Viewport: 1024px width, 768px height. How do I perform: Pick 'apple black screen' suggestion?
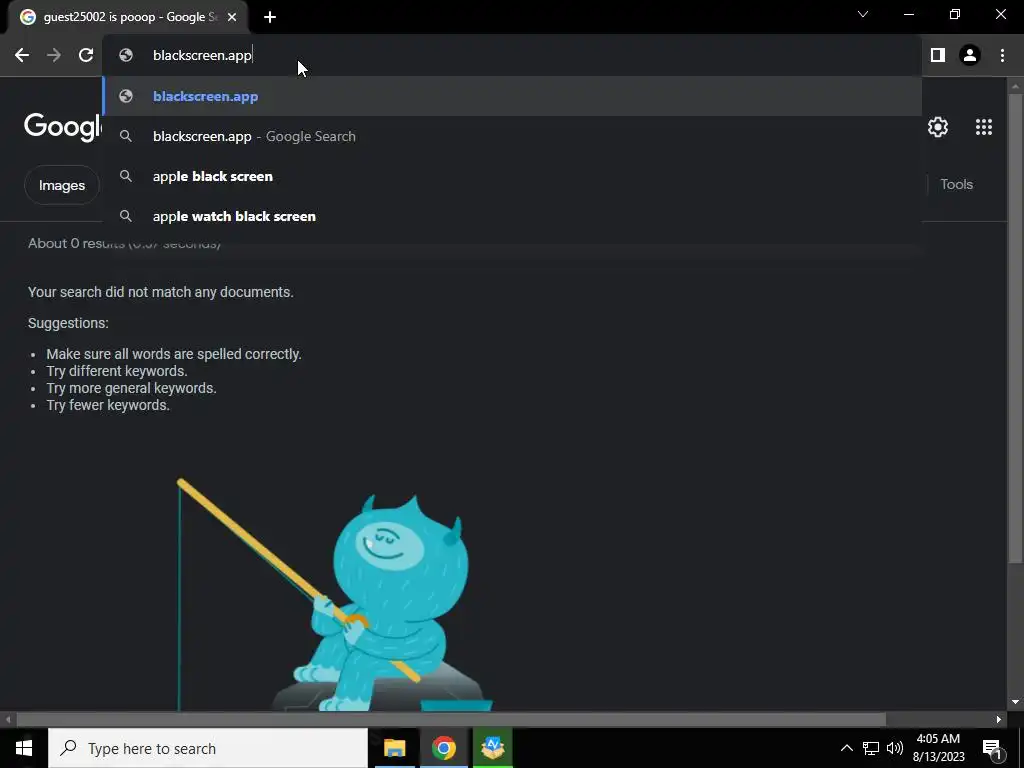point(512,176)
